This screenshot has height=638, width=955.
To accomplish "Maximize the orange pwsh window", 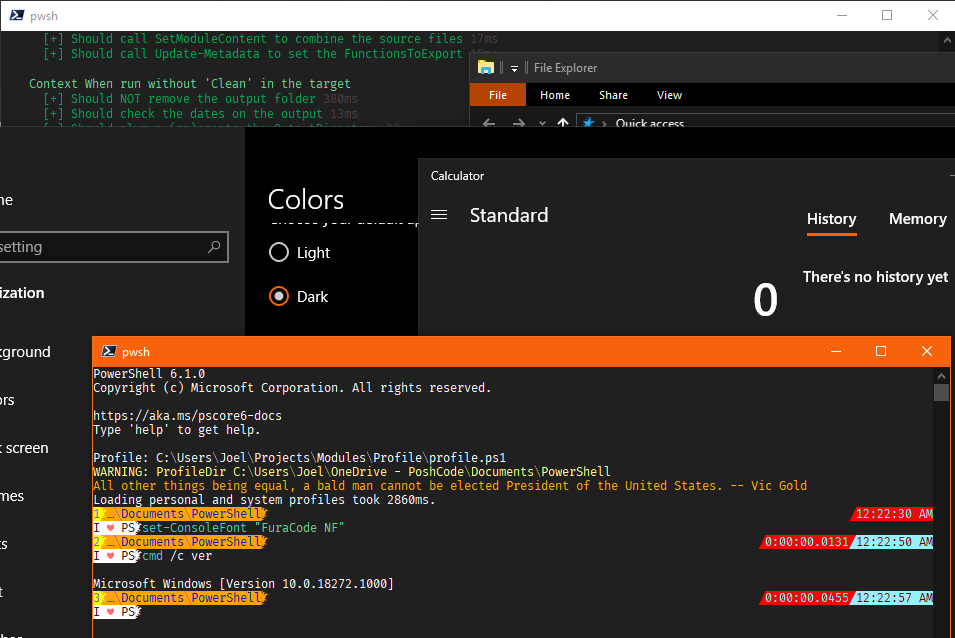I will [881, 351].
